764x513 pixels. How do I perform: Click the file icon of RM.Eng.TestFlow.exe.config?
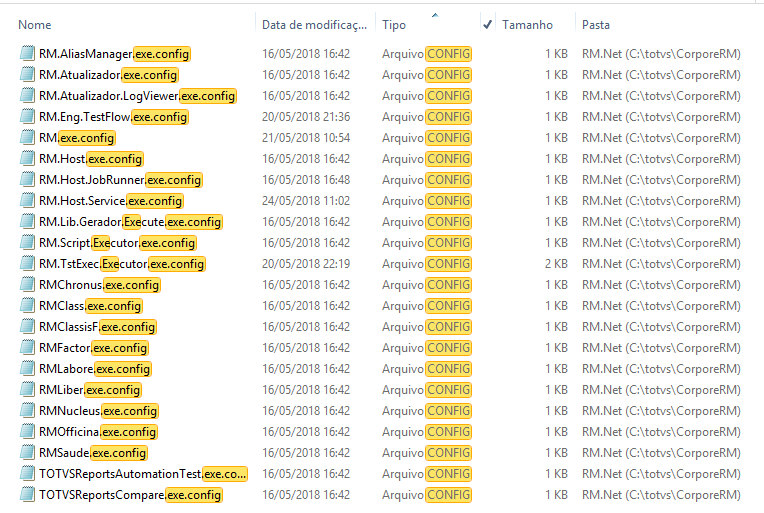27,116
